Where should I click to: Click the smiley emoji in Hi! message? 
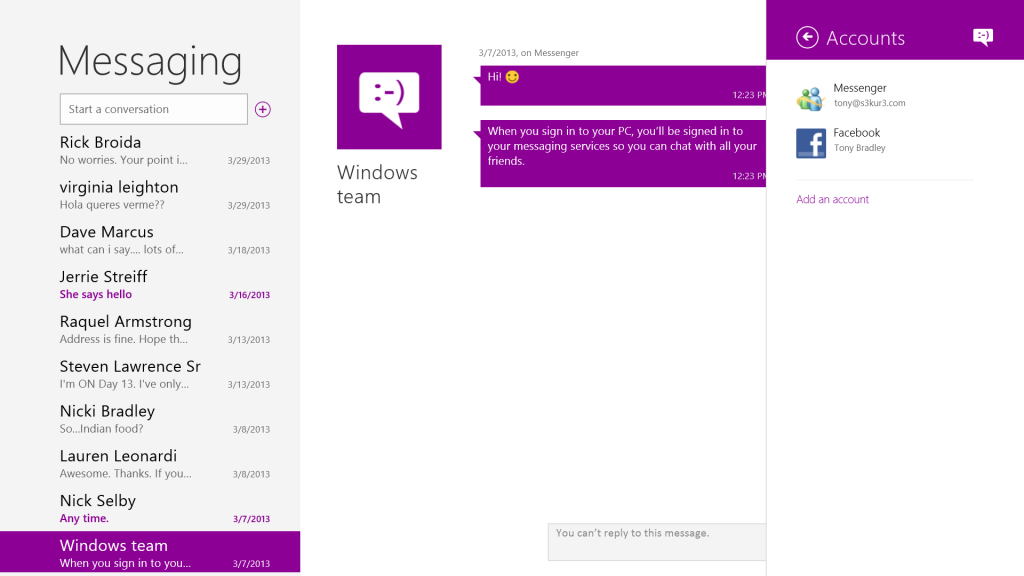click(x=512, y=77)
